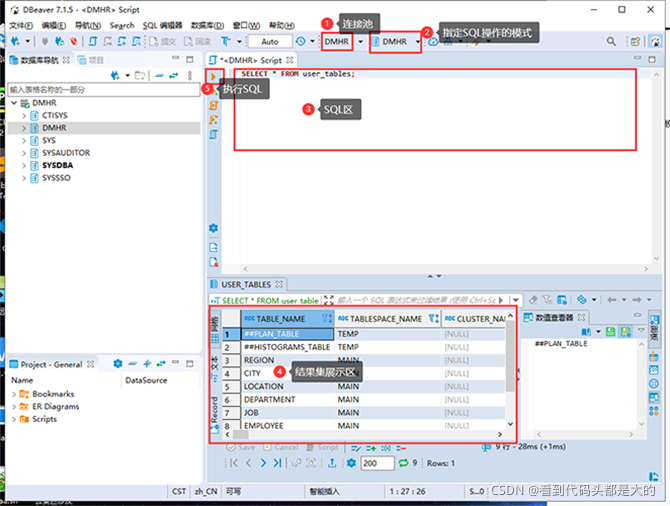
Task: Run the SQL statement with the execute arrow
Action: coord(213,77)
